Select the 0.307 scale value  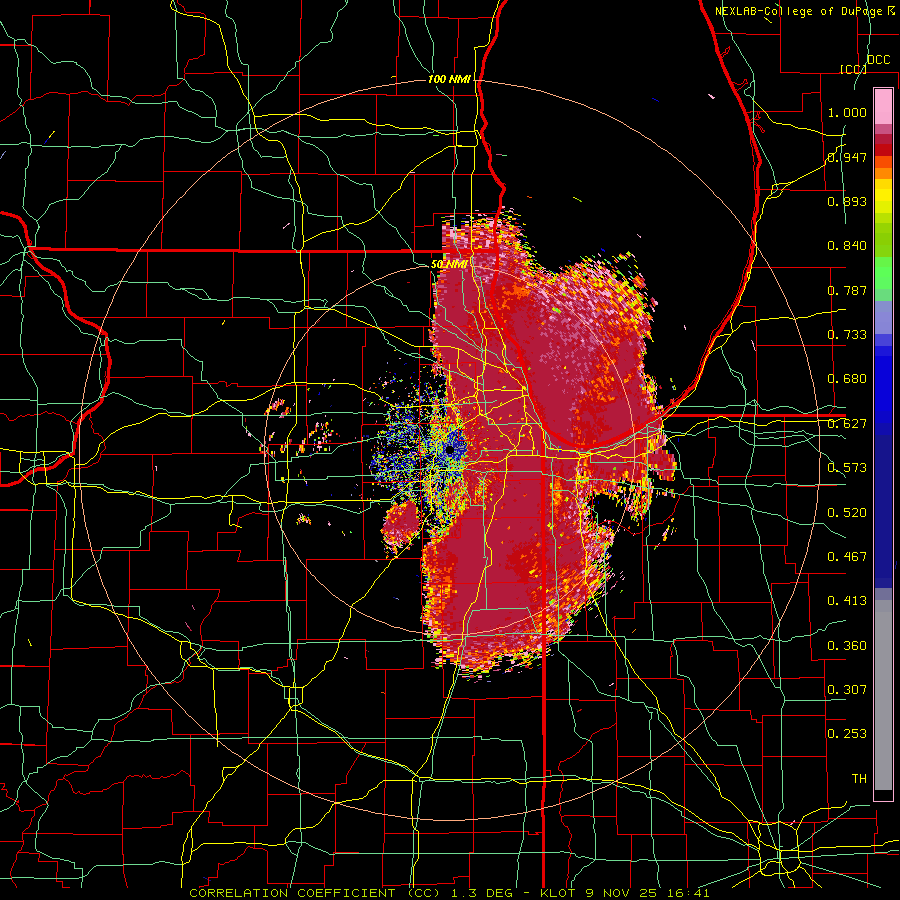pyautogui.click(x=847, y=690)
